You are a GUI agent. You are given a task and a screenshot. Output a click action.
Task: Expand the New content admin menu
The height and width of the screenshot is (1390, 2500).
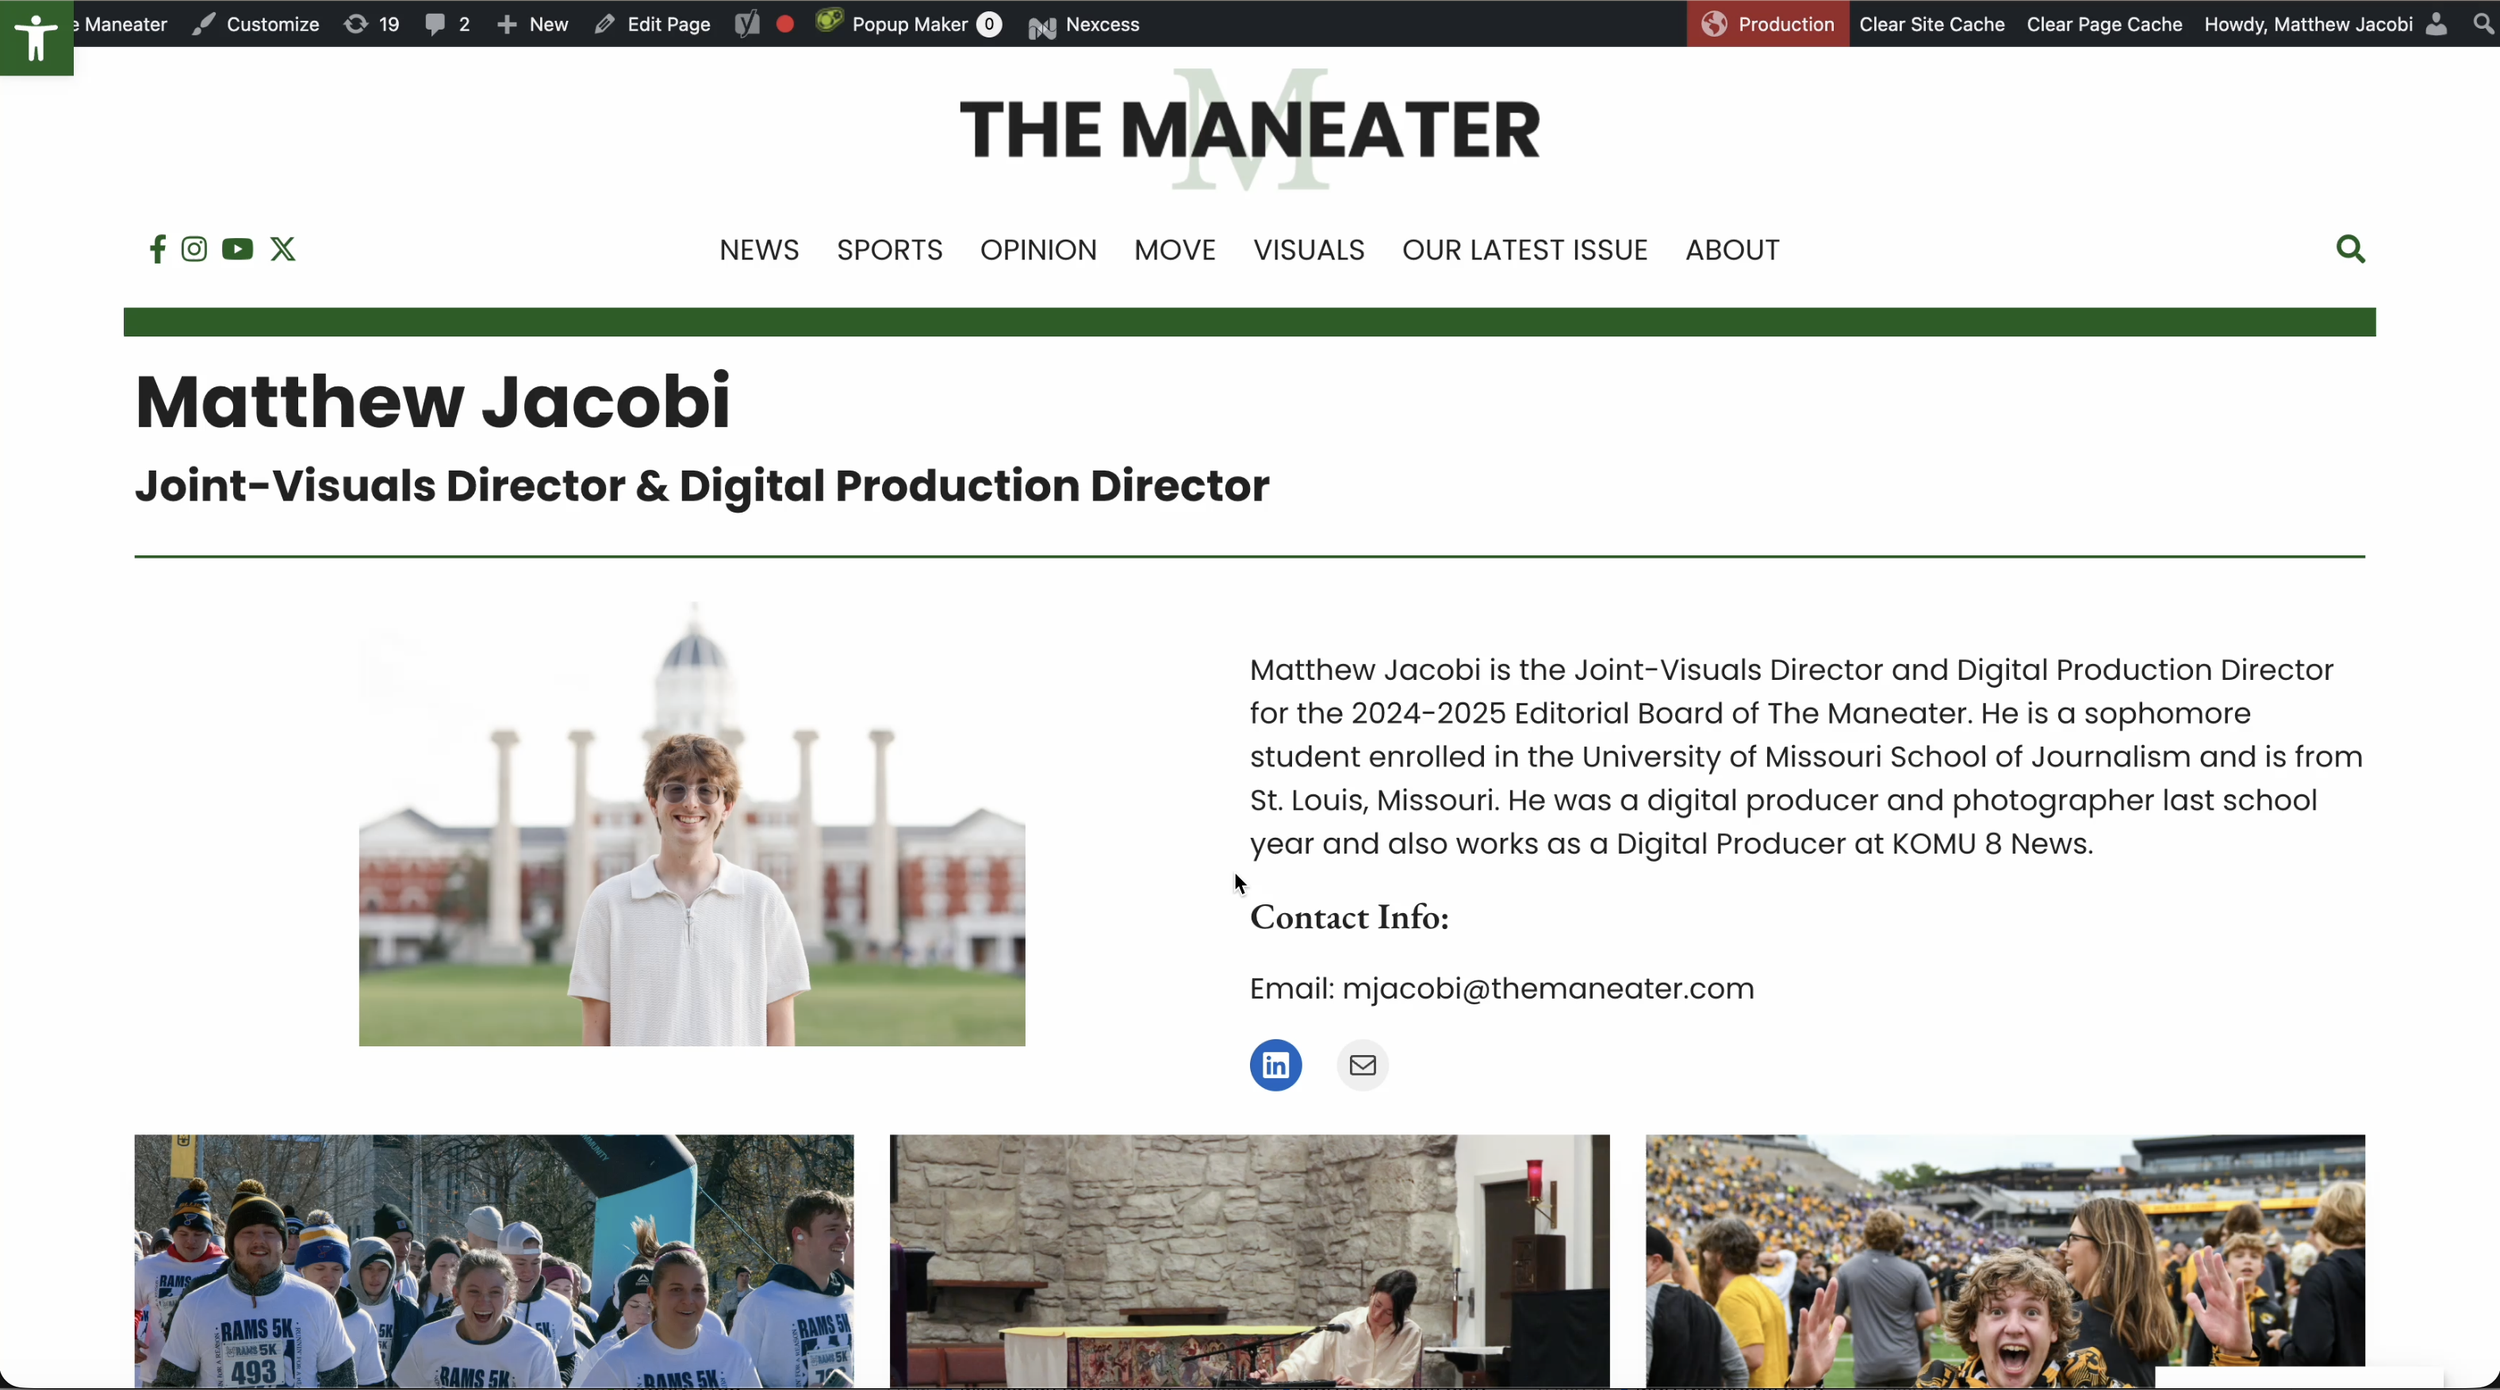533,24
